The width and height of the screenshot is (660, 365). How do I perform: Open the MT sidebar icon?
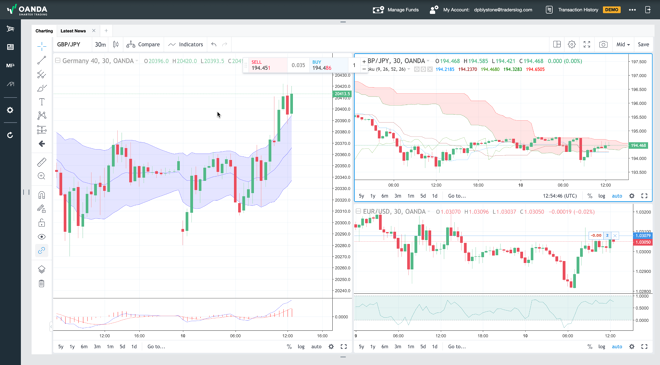pyautogui.click(x=10, y=66)
